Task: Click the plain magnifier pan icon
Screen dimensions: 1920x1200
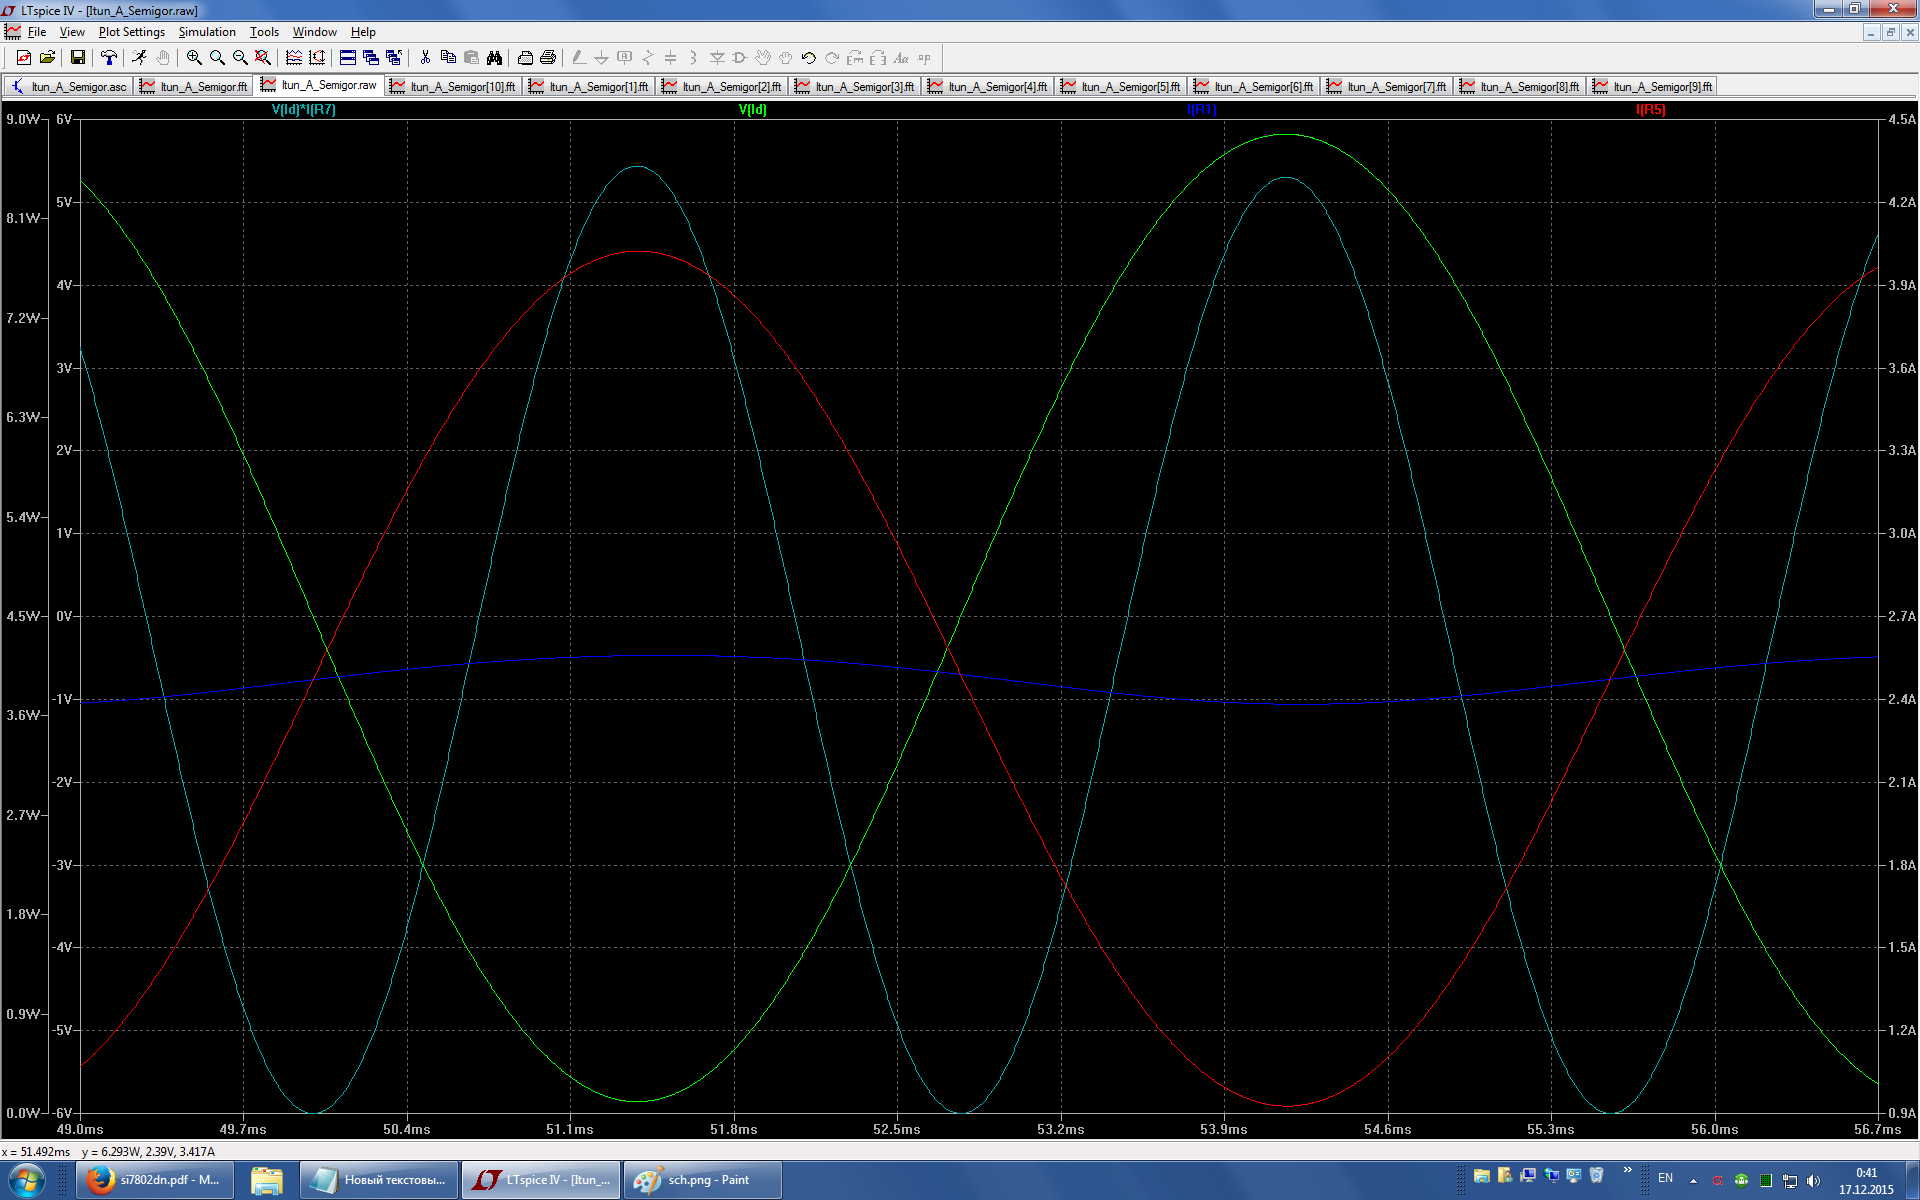Action: pos(217,58)
